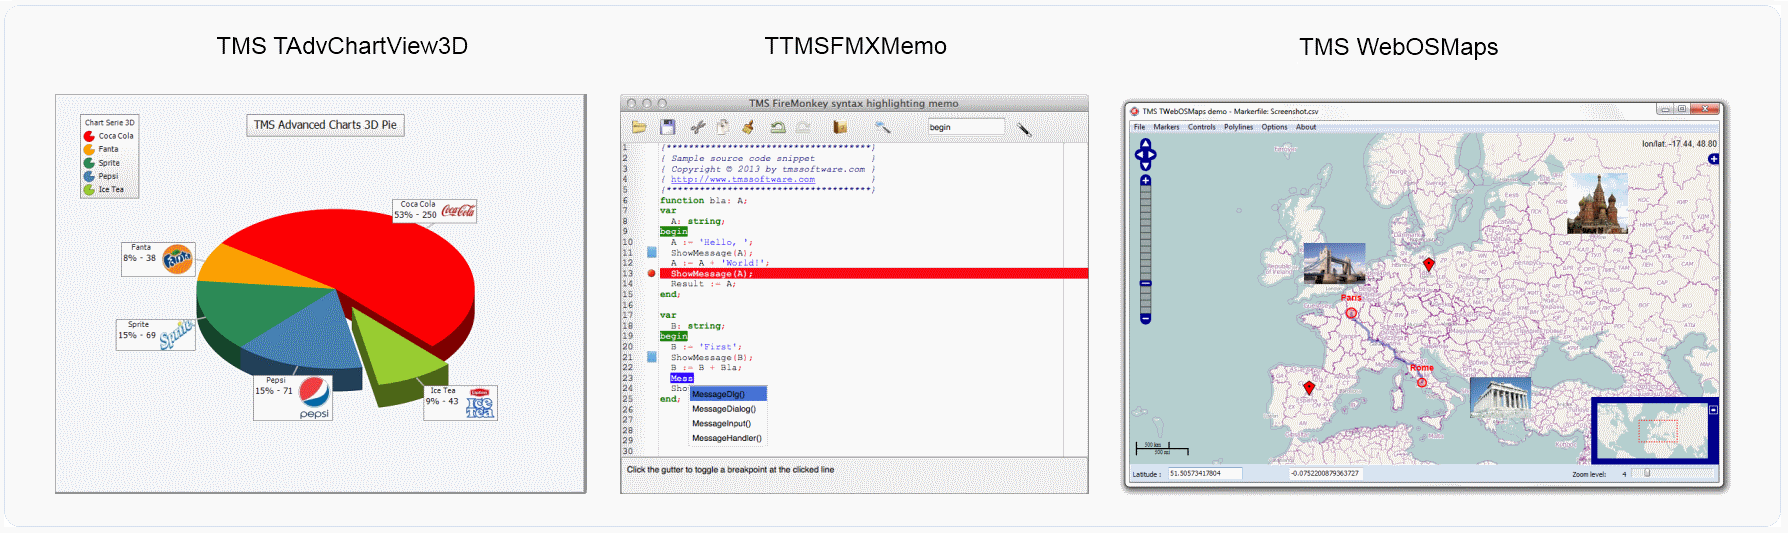Open the Markers menu in WebOSMaps demo
Image resolution: width=1788 pixels, height=533 pixels.
(x=1166, y=127)
